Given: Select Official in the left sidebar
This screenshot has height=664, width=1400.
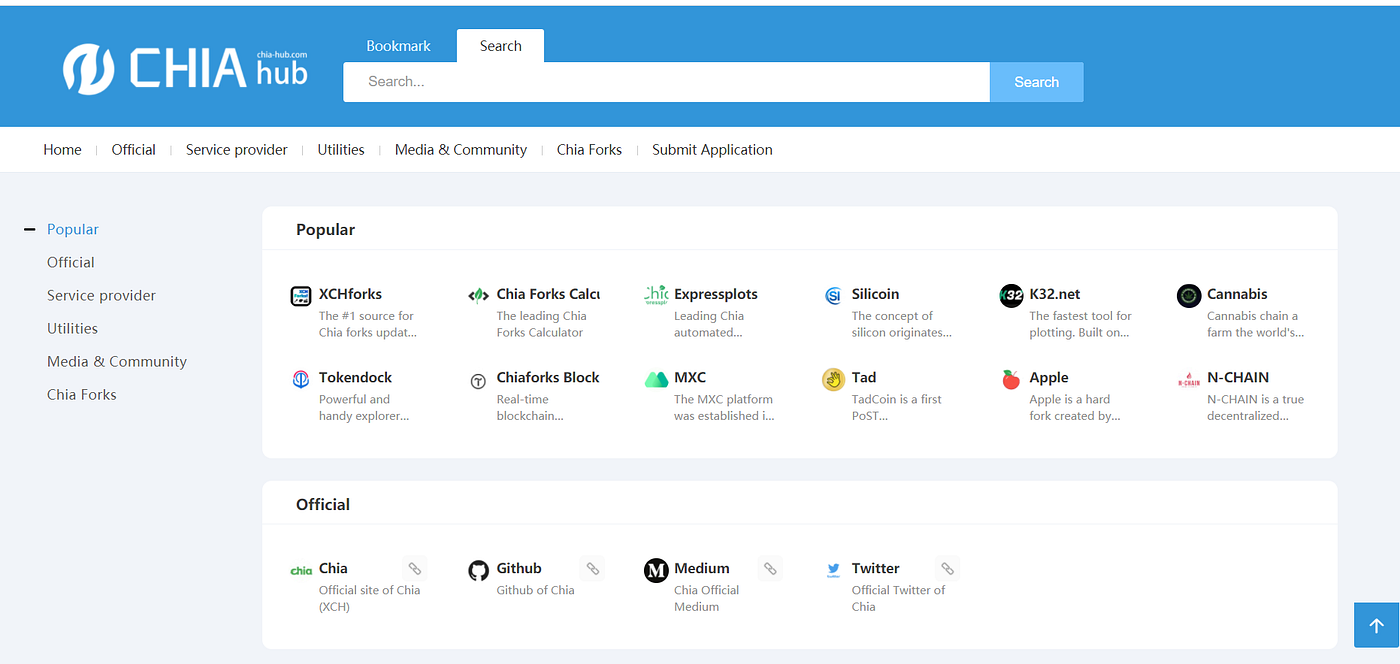Looking at the screenshot, I should click(71, 262).
